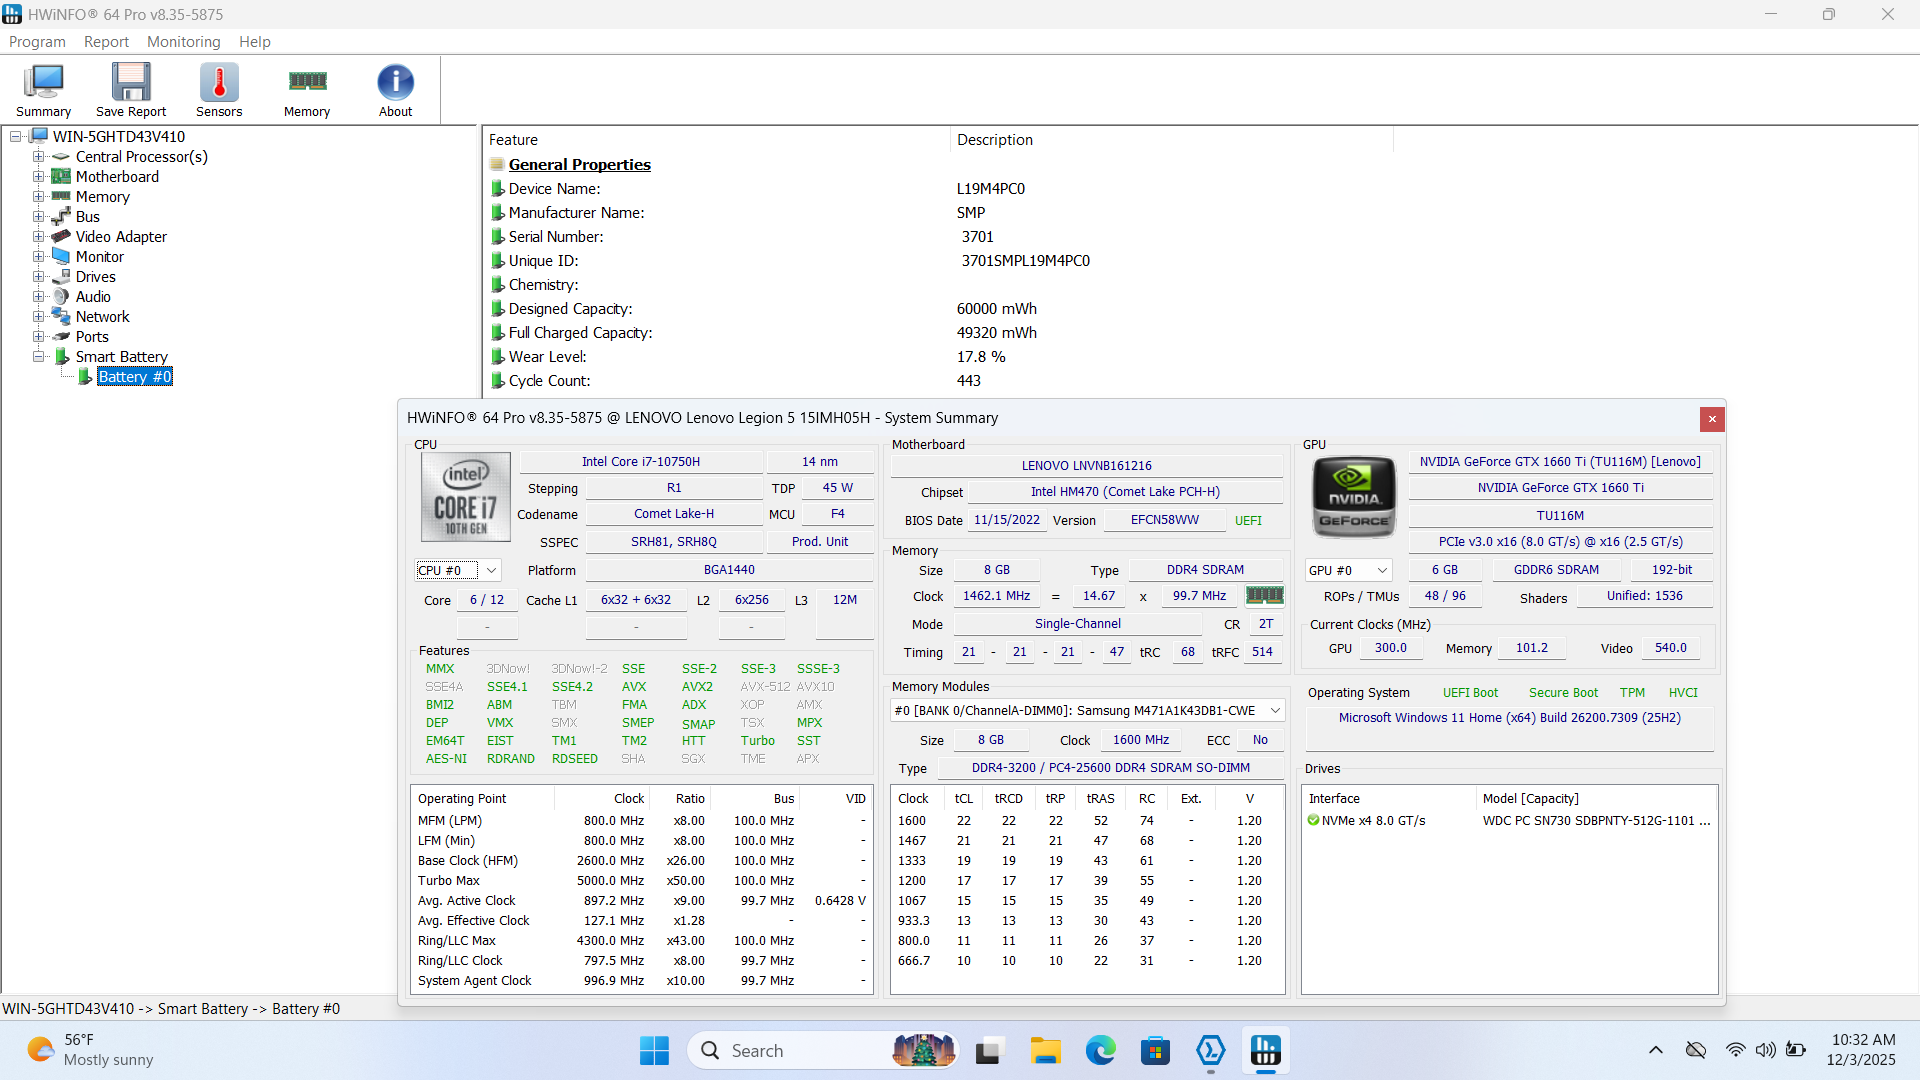Collapse the Smart Battery tree node
The height and width of the screenshot is (1080, 1920).
coord(38,357)
